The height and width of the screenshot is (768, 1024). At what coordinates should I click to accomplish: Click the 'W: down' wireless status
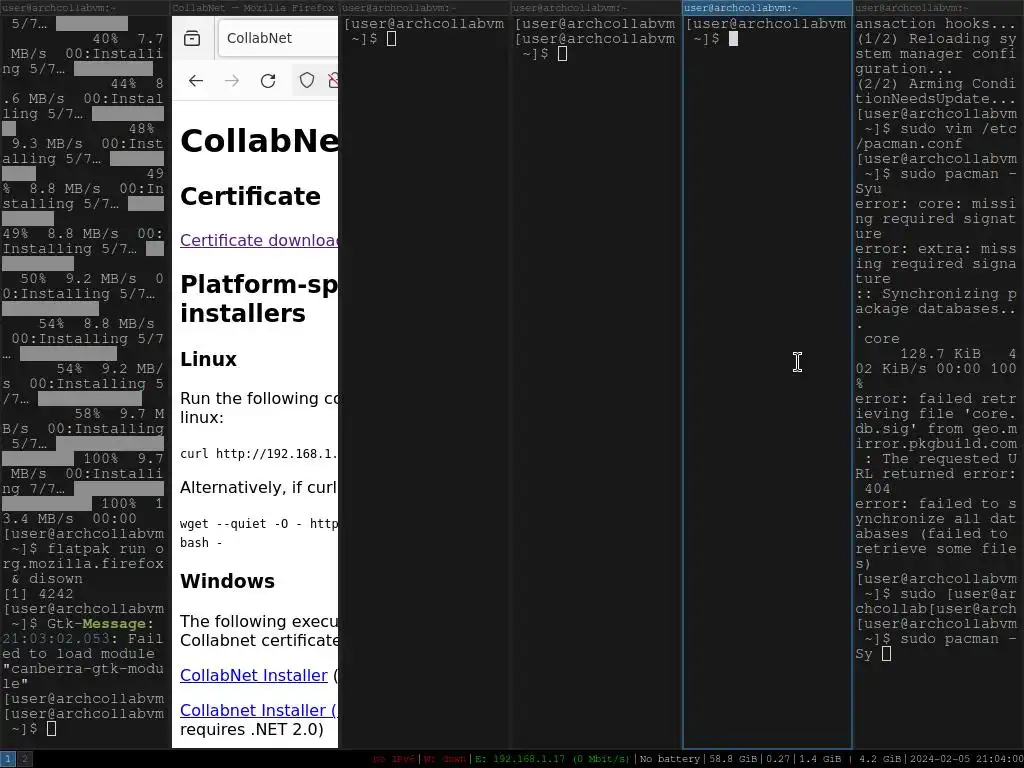(x=444, y=759)
